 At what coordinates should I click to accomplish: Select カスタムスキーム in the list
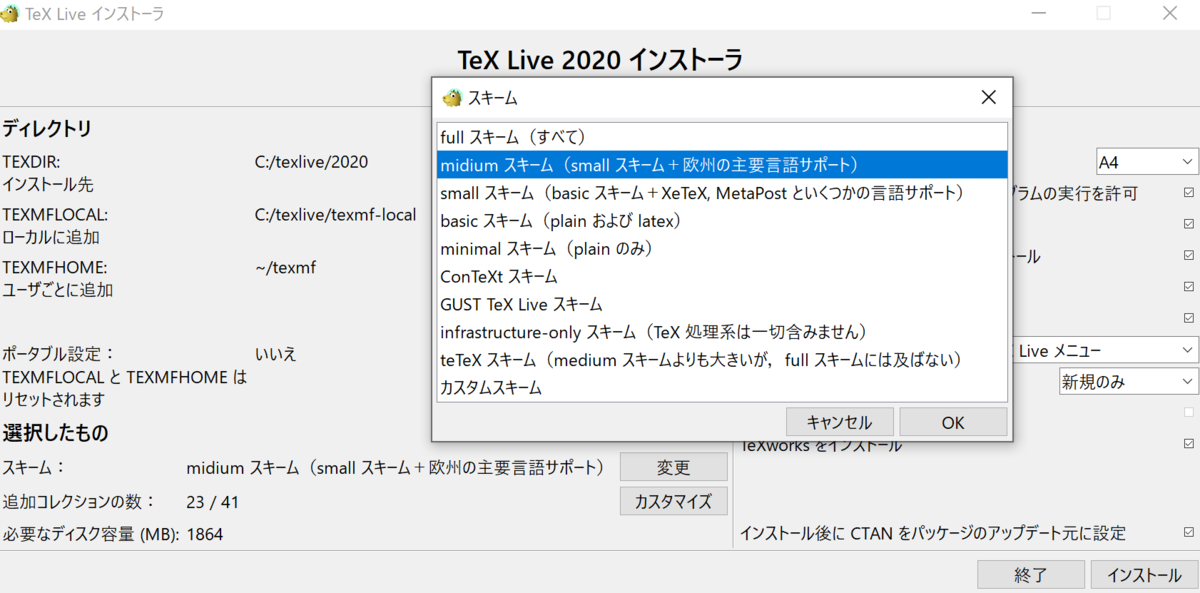(722, 387)
